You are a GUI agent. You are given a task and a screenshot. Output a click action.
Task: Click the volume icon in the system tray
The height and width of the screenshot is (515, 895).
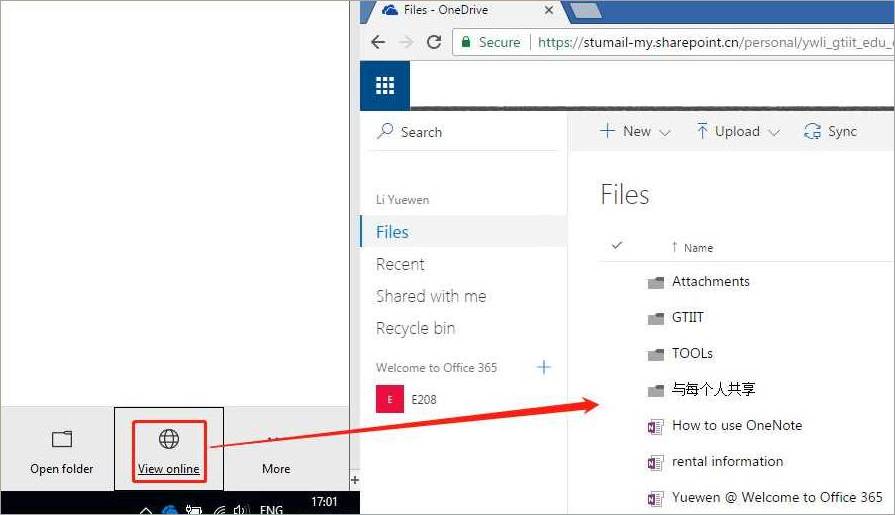(x=241, y=510)
